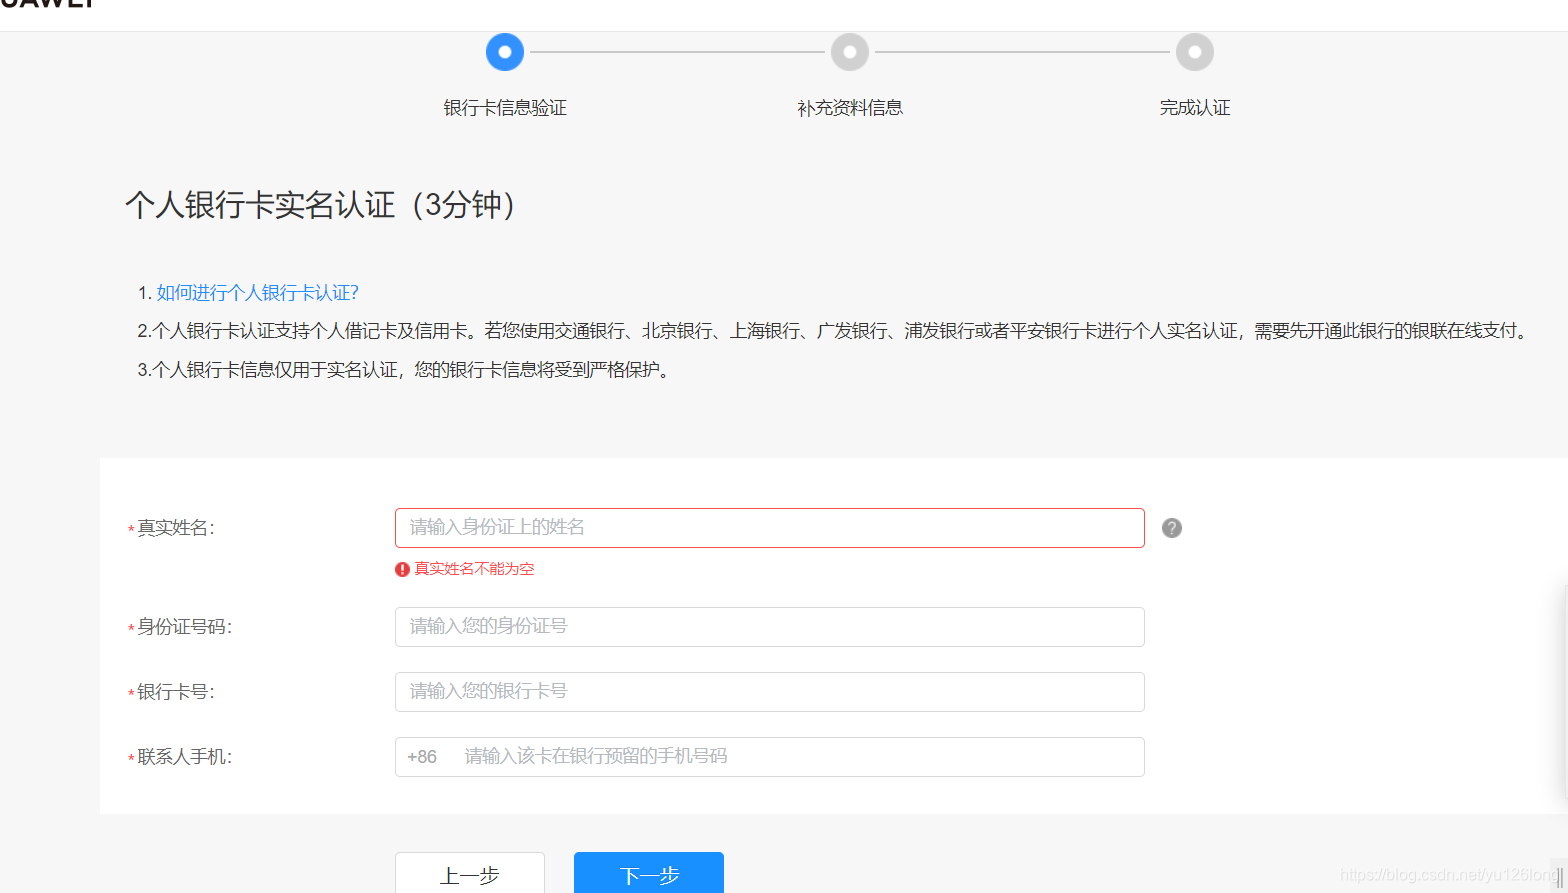Focus the 银行卡号 input field

[x=770, y=692]
